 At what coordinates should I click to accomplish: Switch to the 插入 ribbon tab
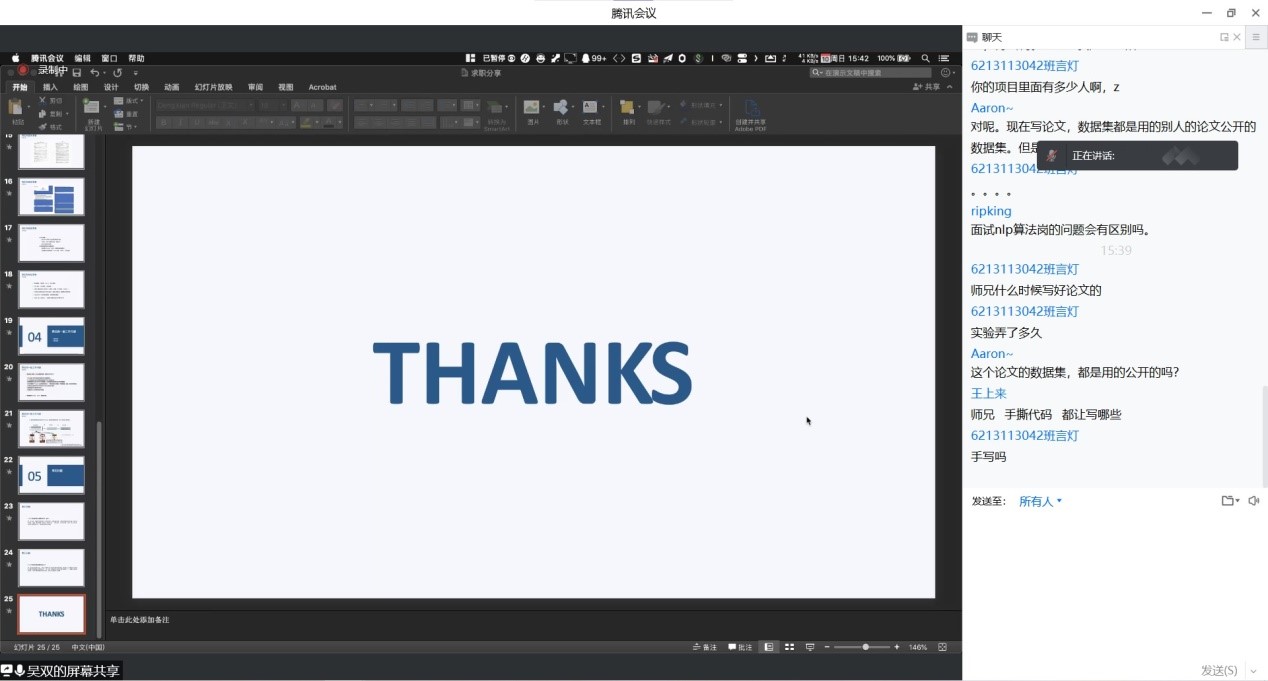point(50,87)
